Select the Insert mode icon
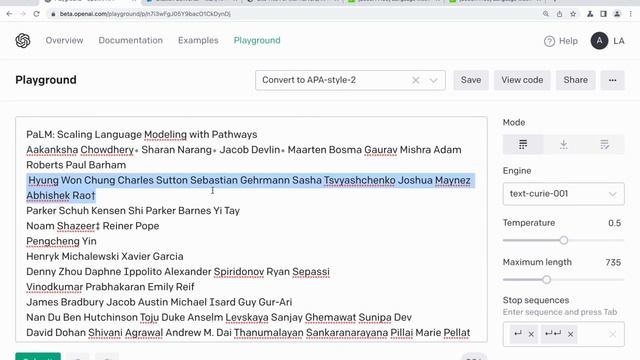The height and width of the screenshot is (360, 640). click(x=564, y=144)
